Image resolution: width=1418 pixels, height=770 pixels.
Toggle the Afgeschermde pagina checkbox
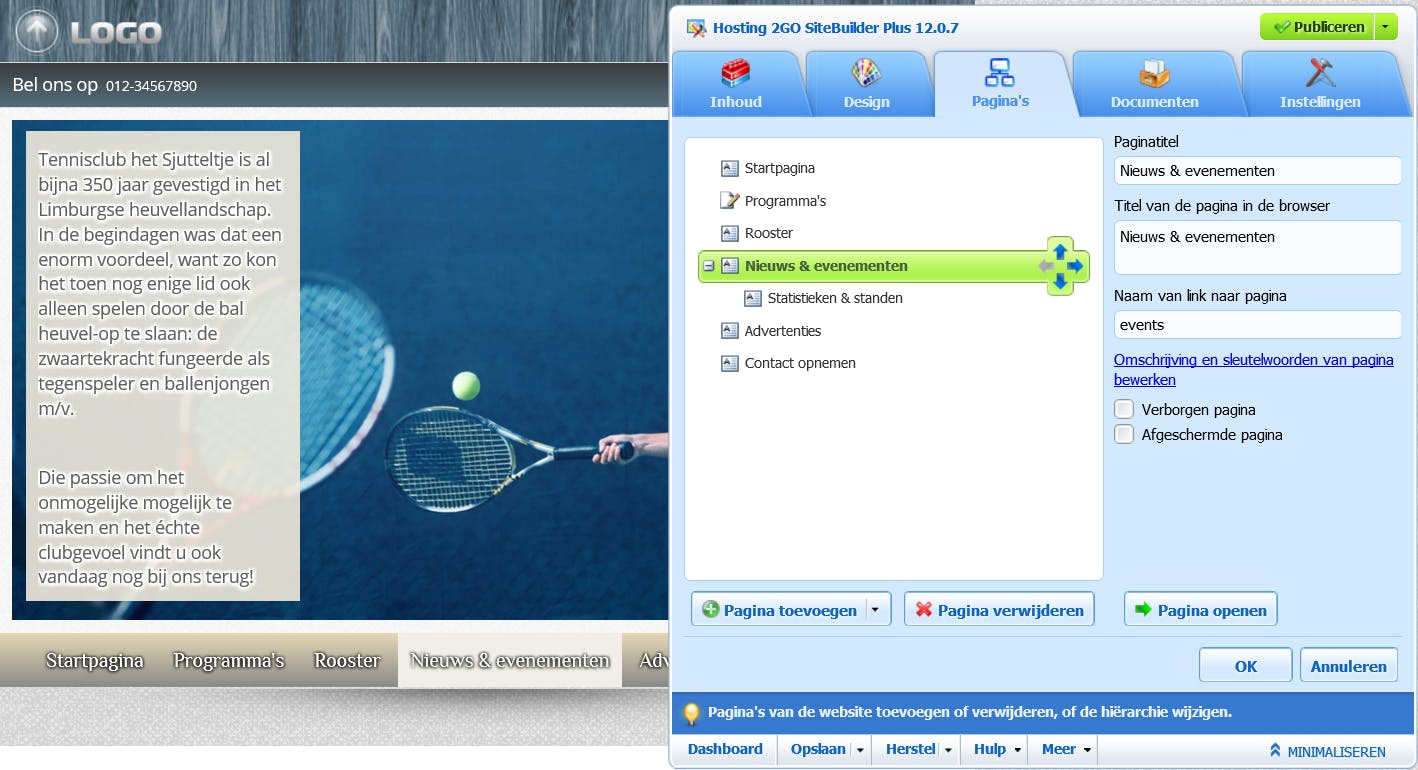(x=1125, y=434)
